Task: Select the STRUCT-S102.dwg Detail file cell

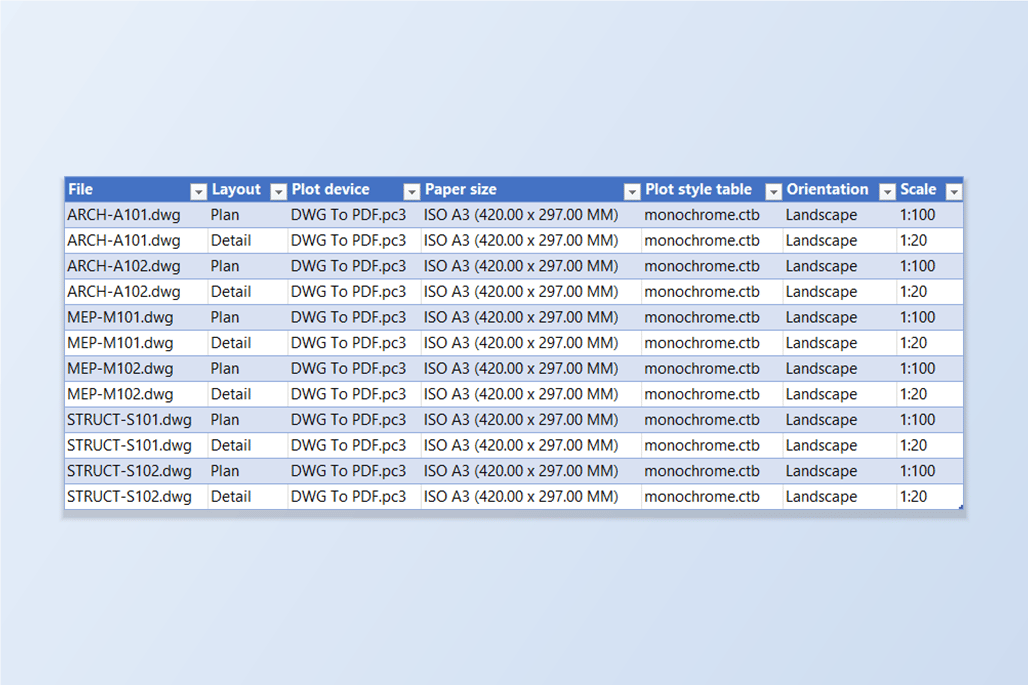Action: click(x=136, y=496)
